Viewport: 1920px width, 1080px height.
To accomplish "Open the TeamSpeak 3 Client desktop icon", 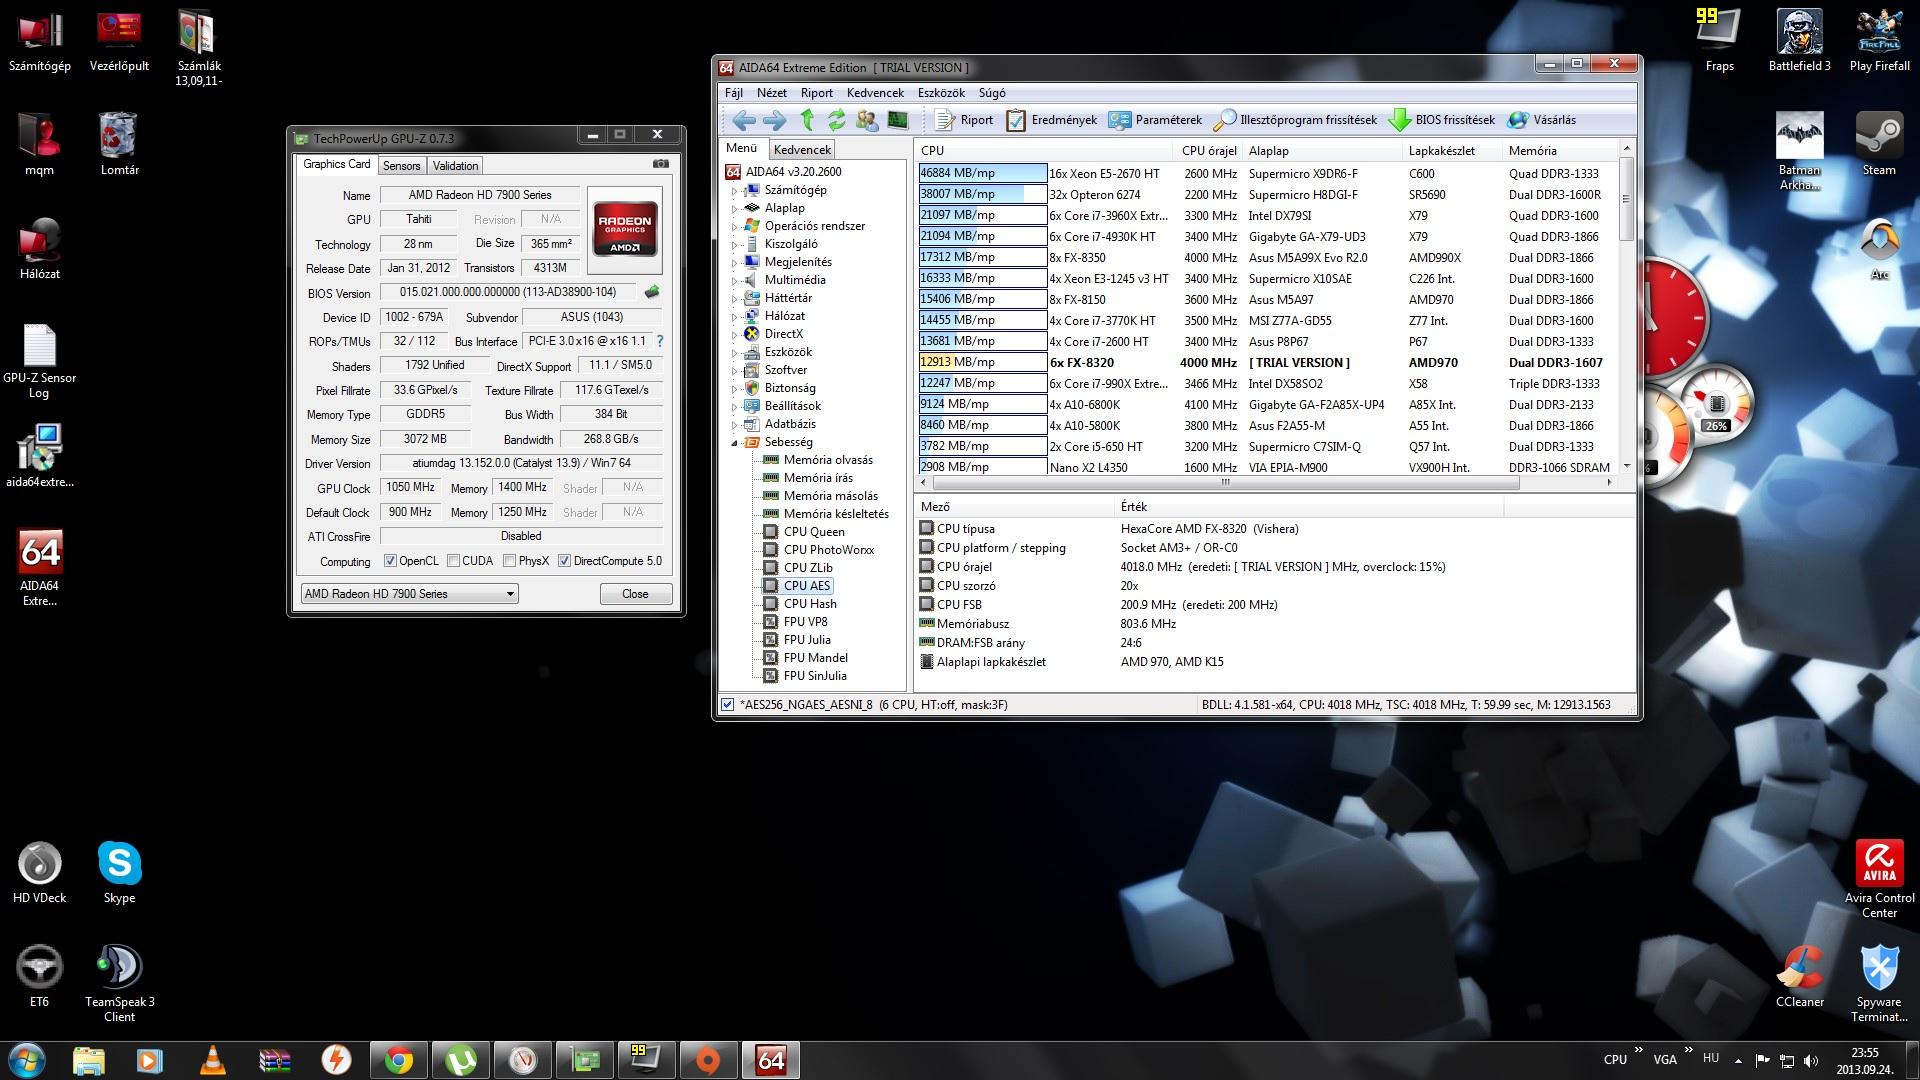I will coord(119,984).
